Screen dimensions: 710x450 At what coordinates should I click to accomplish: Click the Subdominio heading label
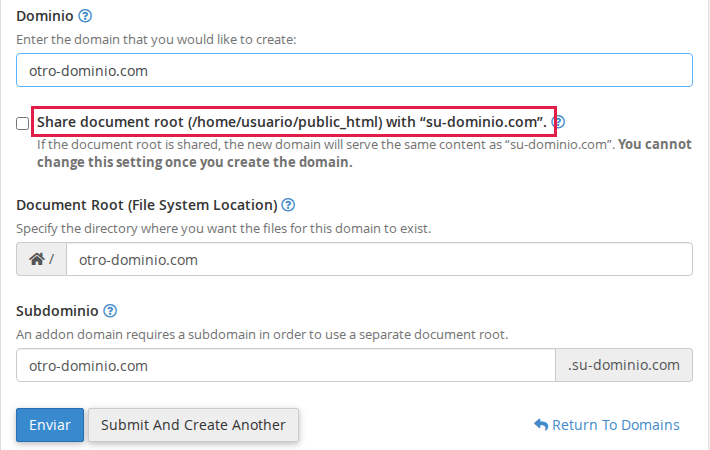point(57,311)
